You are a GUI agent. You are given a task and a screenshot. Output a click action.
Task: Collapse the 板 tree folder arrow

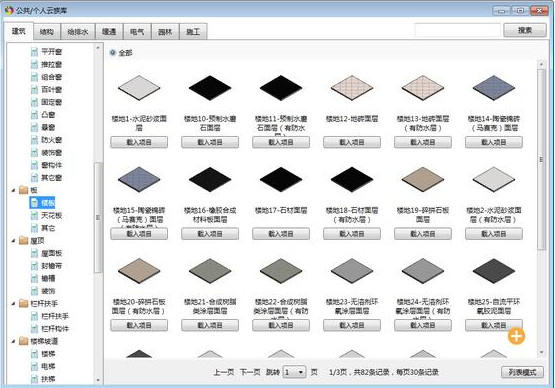click(x=13, y=190)
